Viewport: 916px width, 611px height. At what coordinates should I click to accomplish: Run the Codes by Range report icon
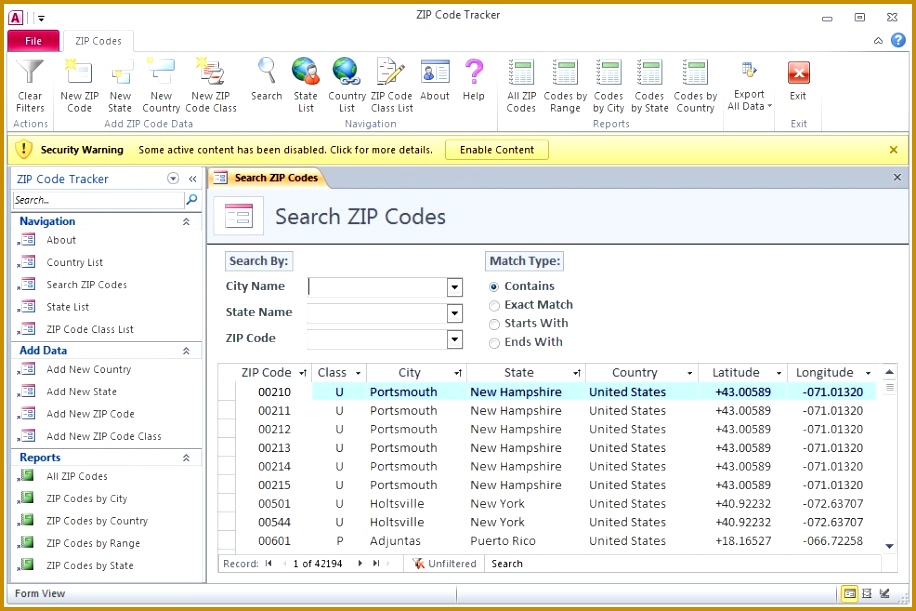[x=565, y=72]
